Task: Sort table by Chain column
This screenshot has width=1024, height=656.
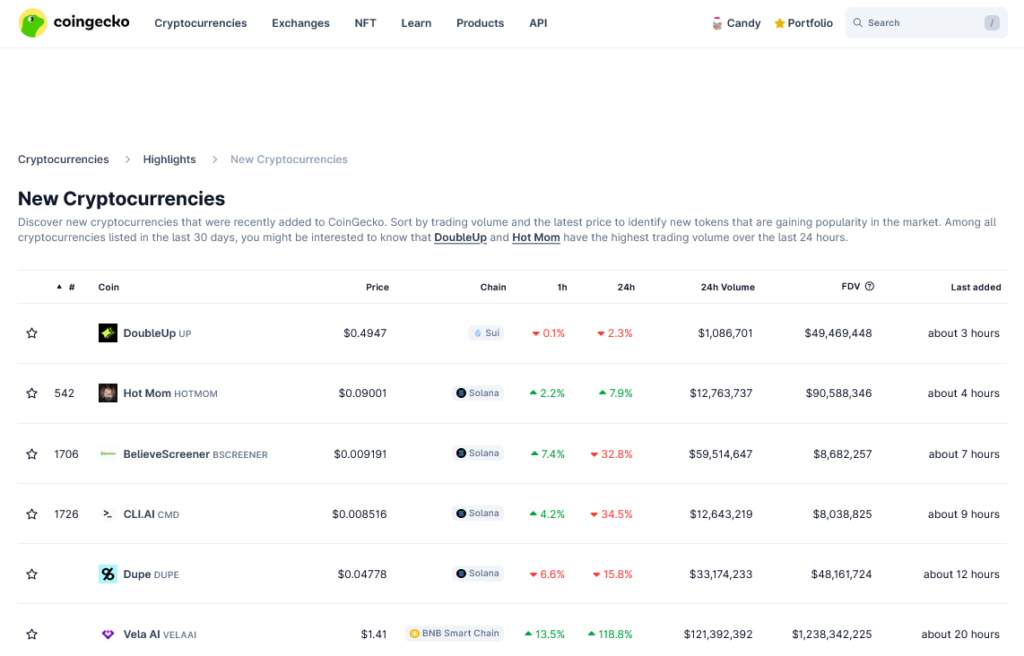Action: [493, 287]
